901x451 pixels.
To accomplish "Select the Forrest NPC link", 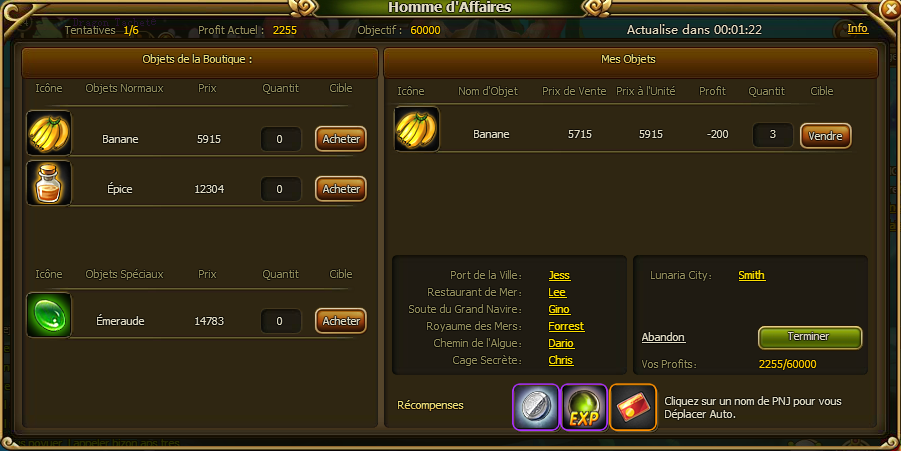I will pos(566,326).
